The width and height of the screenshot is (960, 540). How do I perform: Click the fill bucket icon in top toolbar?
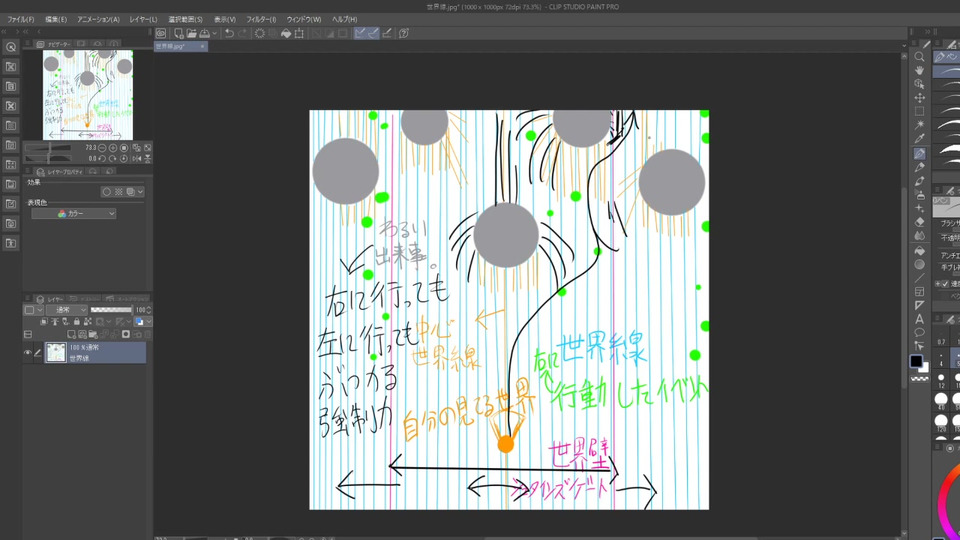(x=286, y=33)
